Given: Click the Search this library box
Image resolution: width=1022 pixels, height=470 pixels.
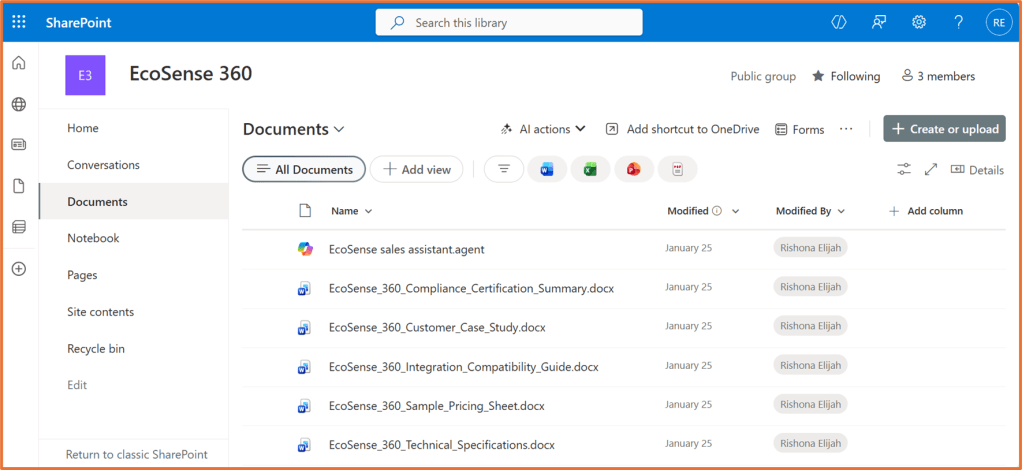Looking at the screenshot, I should 509,22.
